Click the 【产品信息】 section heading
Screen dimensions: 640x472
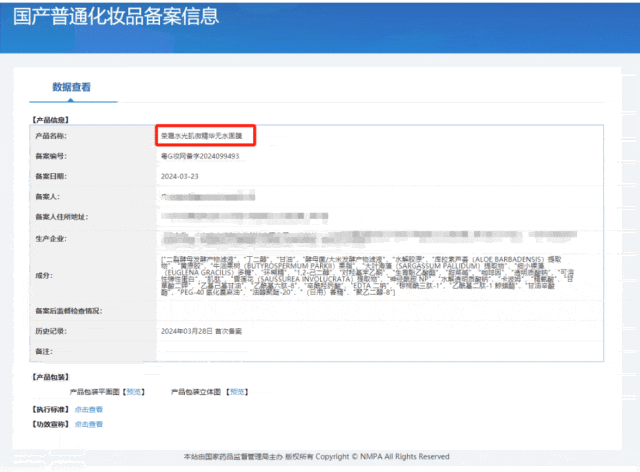[50, 120]
